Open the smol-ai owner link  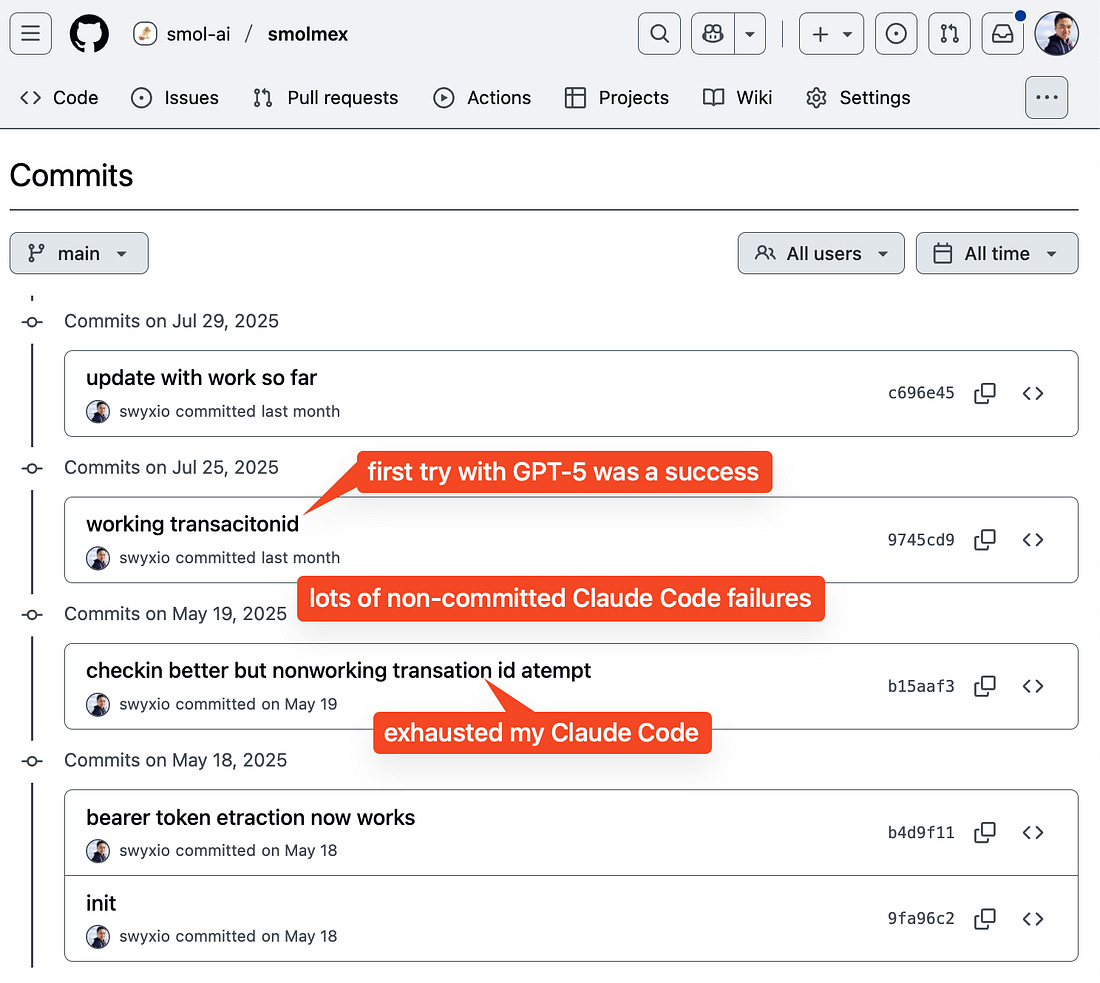[x=198, y=34]
